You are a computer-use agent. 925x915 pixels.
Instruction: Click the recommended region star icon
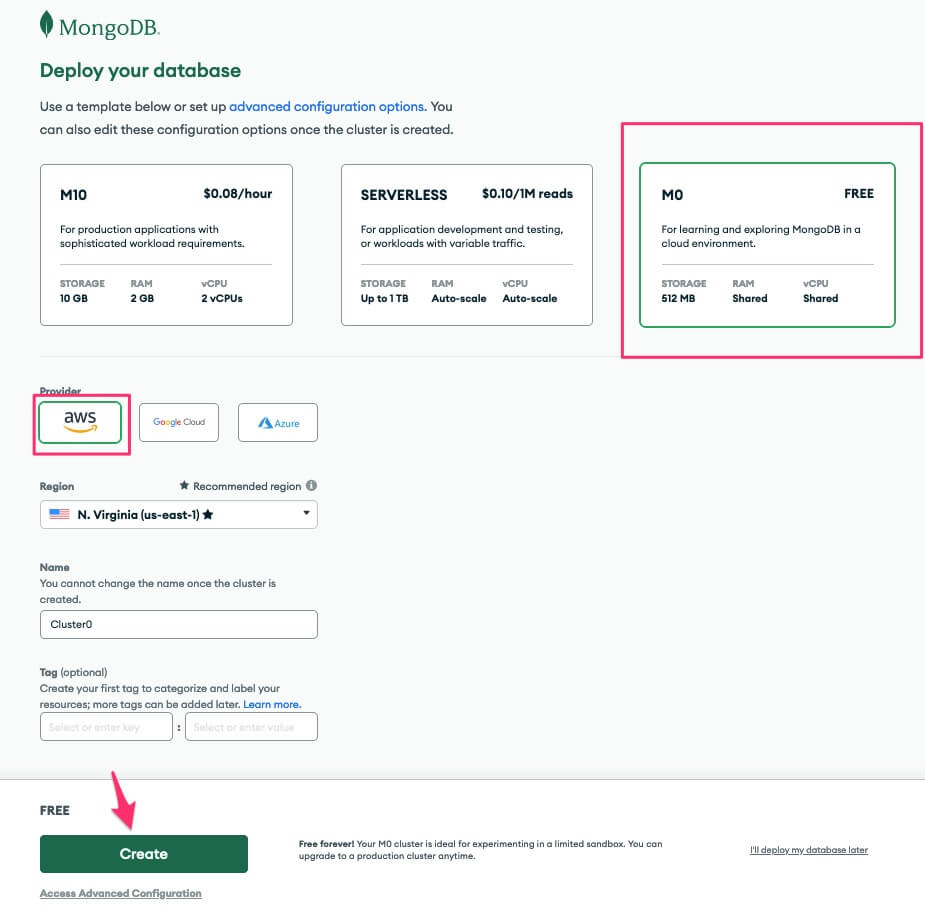click(x=184, y=486)
